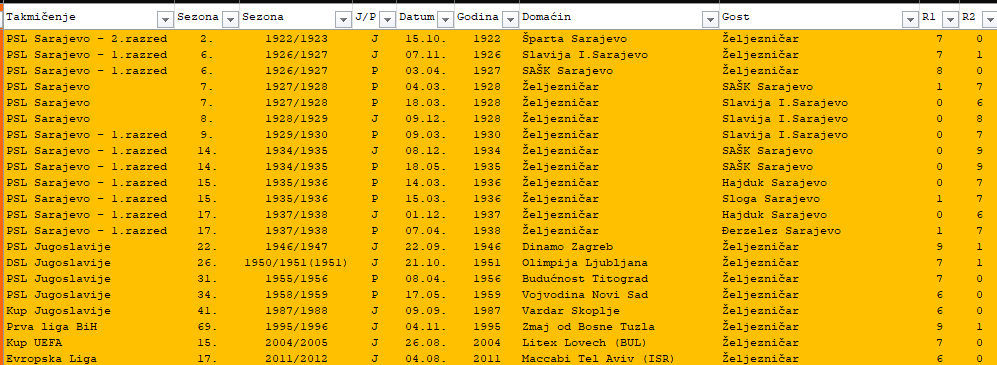997x365 pixels.
Task: Select the 'Kup UEFA' cell
Action: click(x=88, y=343)
